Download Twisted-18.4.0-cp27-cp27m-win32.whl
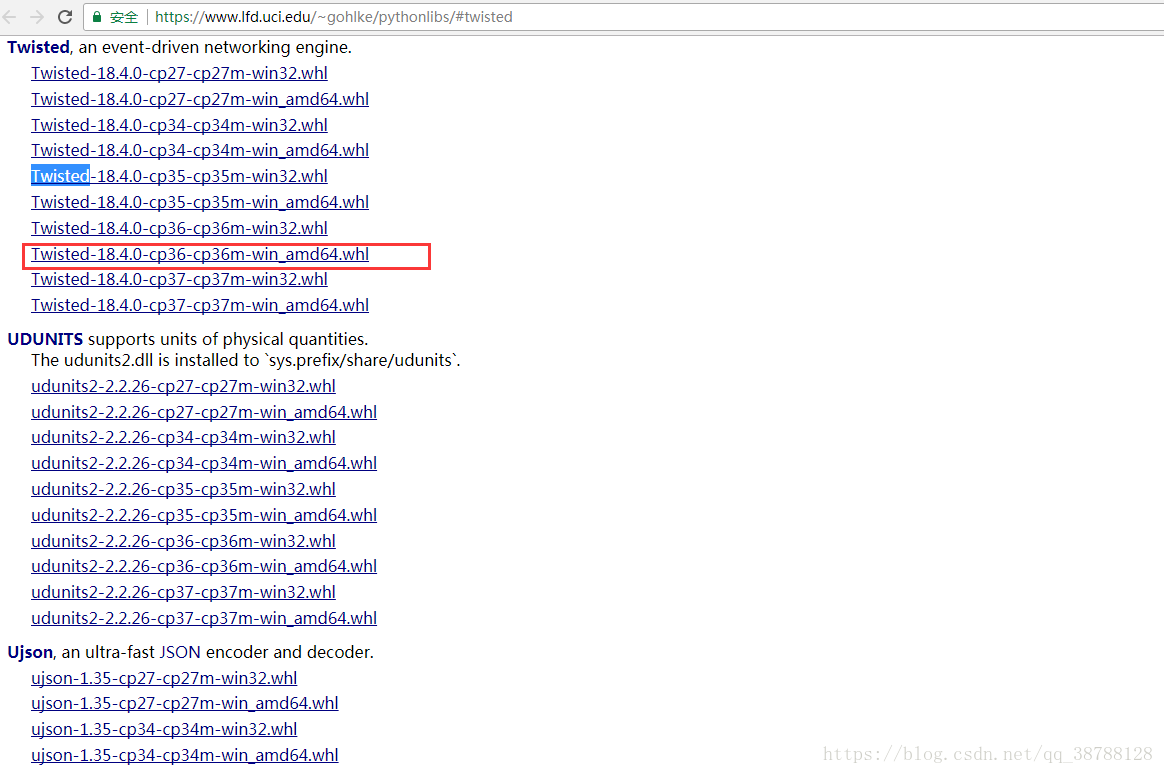 (x=179, y=73)
